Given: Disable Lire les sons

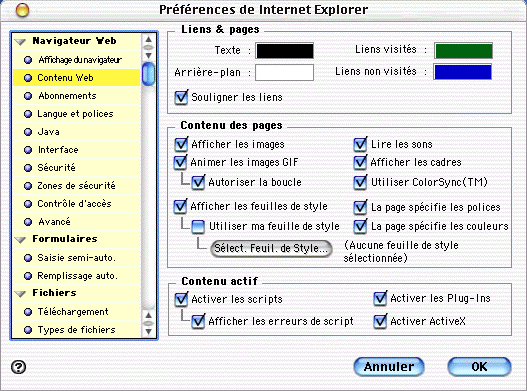Looking at the screenshot, I should pyautogui.click(x=360, y=144).
